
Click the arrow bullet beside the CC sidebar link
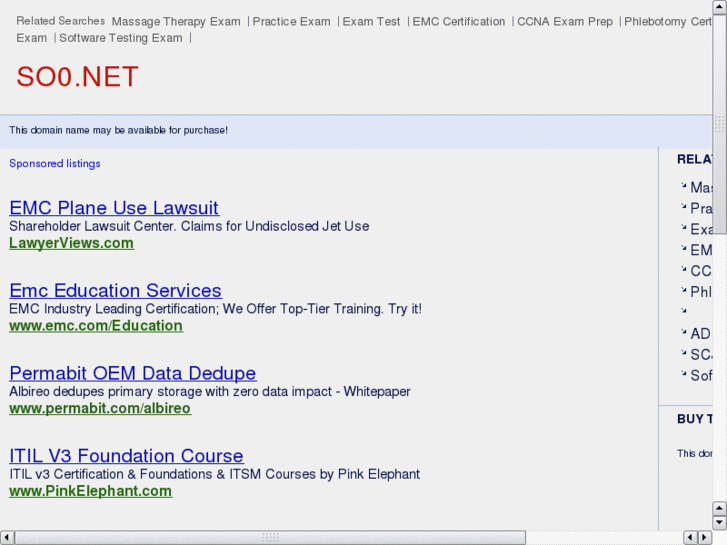click(683, 269)
